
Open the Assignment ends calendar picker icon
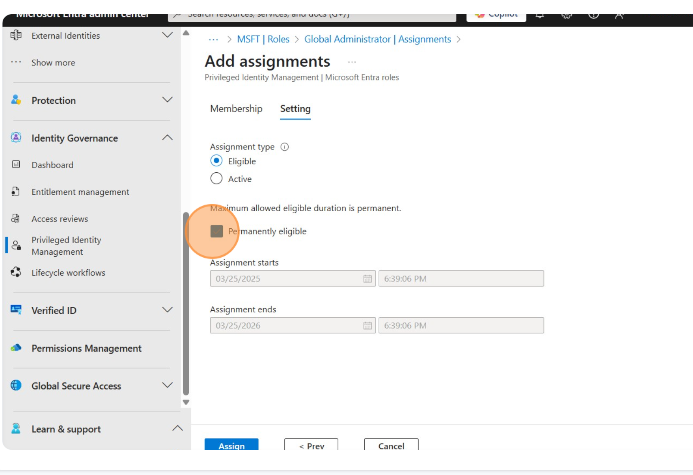tap(367, 325)
